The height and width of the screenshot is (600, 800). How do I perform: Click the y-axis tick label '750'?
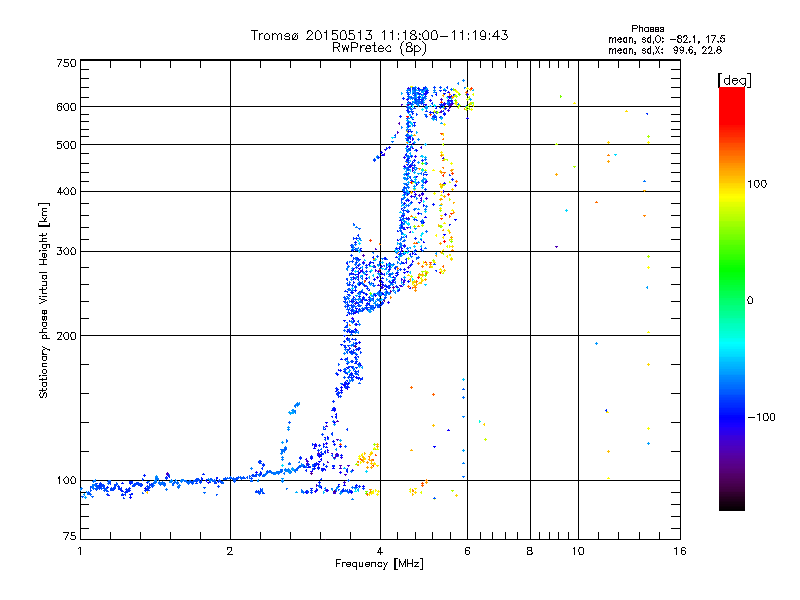(66, 63)
